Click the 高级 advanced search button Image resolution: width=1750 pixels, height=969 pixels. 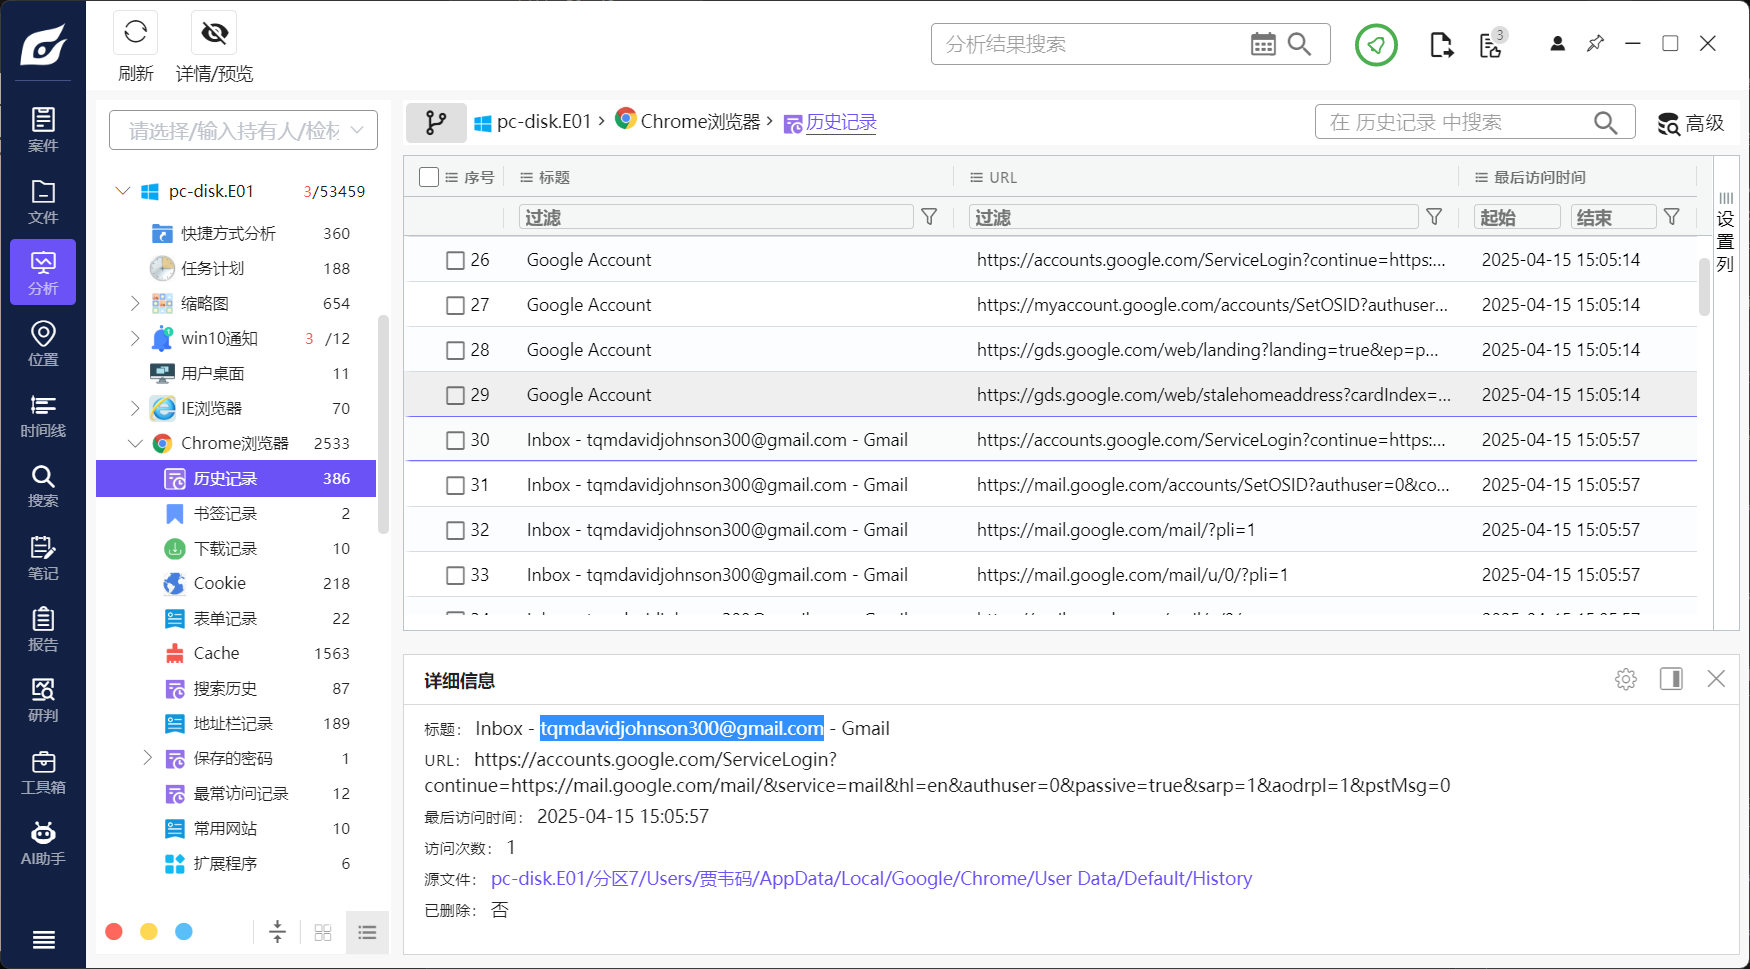pos(1690,123)
